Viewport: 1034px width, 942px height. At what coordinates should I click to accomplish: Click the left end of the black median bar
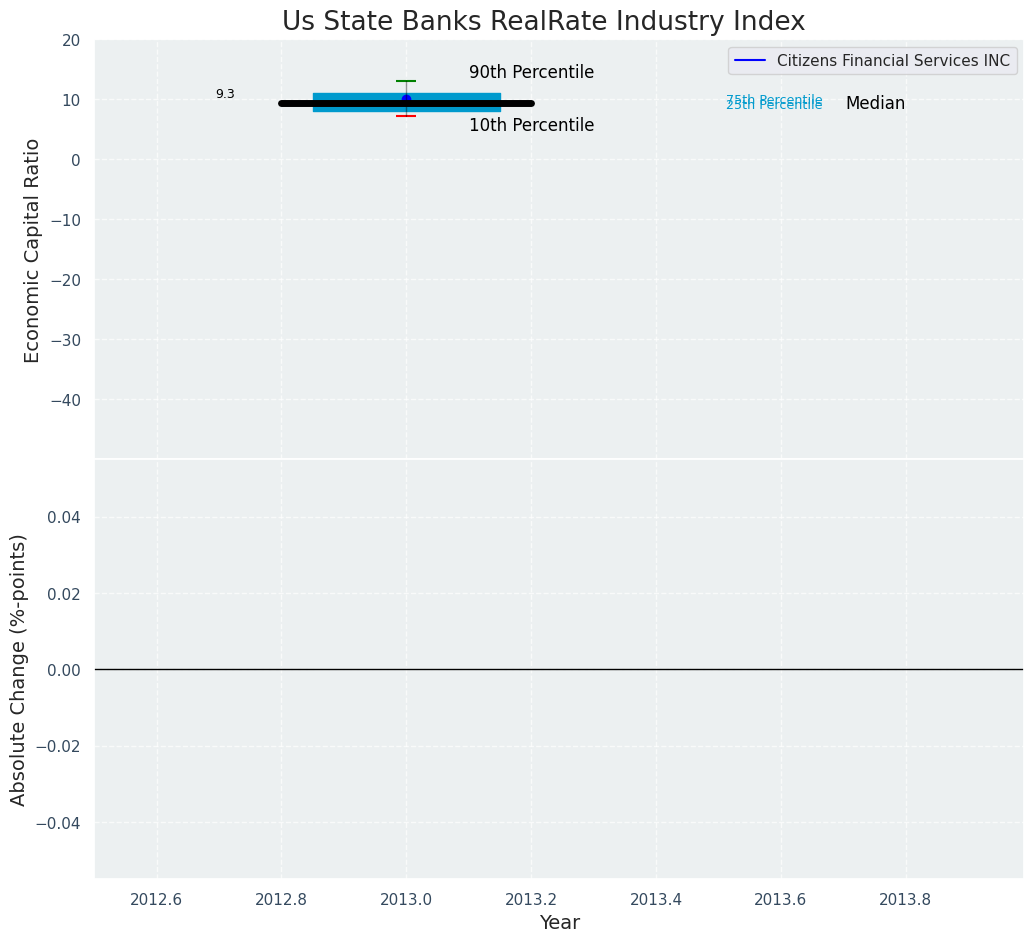(284, 103)
